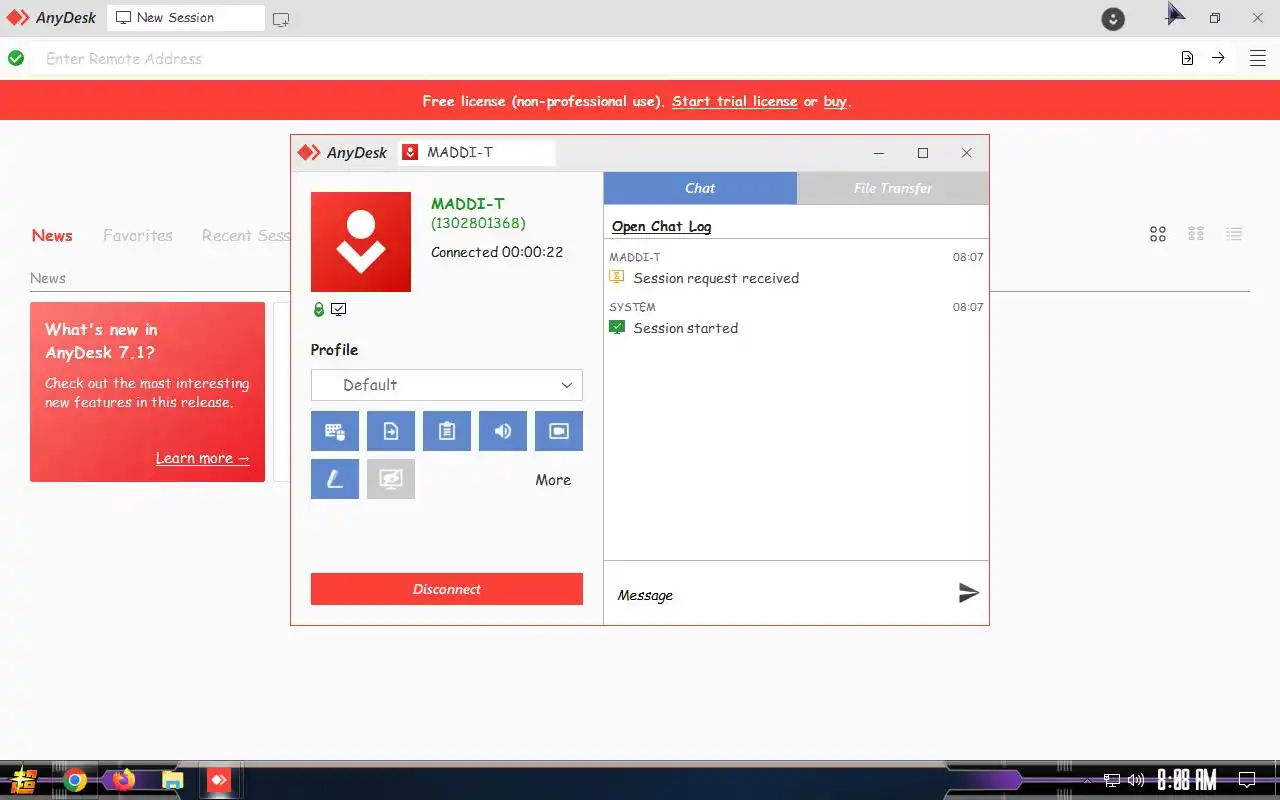Click the green connection status check icon

click(x=16, y=58)
